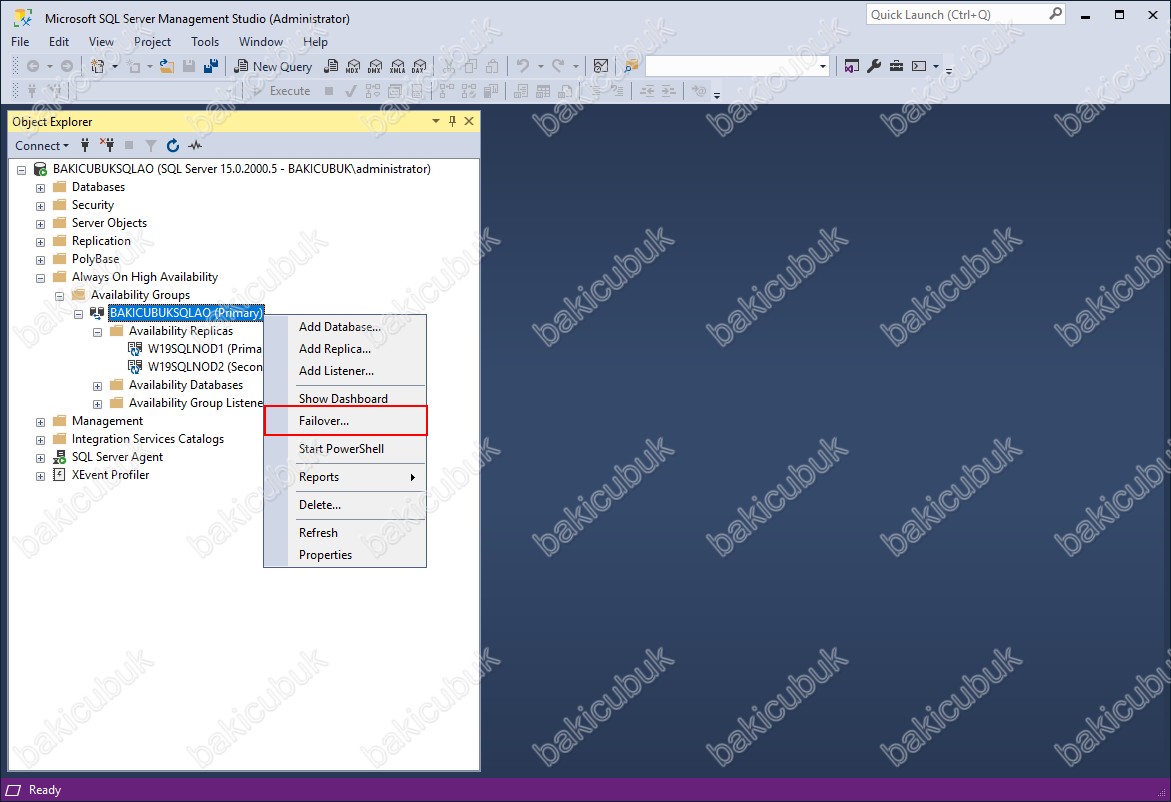The image size is (1171, 802).
Task: Click the New Project icon
Action: [97, 66]
